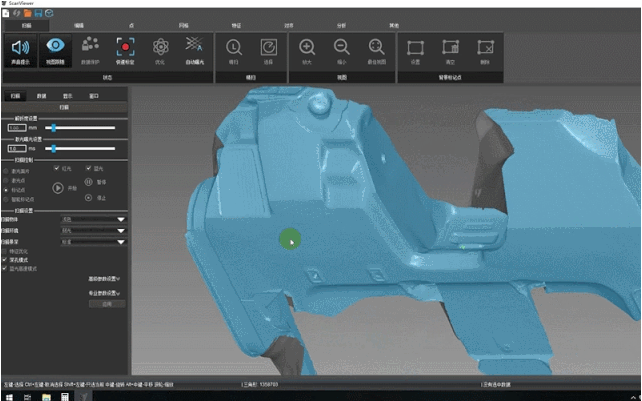The height and width of the screenshot is (401, 642).
Task: Click the zoom out magnifier icon
Action: pyautogui.click(x=342, y=51)
